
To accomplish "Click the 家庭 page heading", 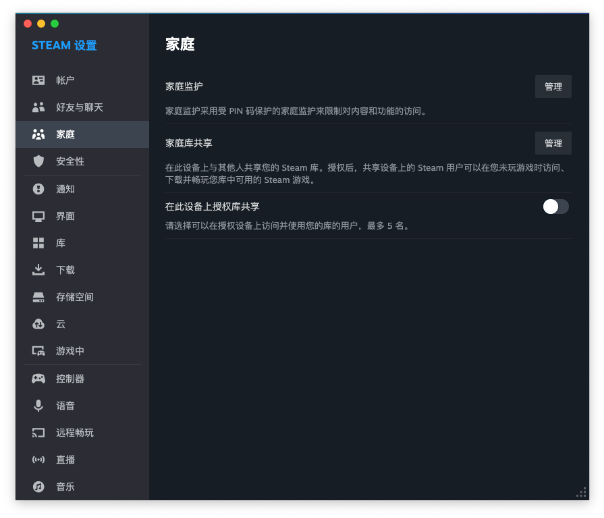I will click(180, 44).
